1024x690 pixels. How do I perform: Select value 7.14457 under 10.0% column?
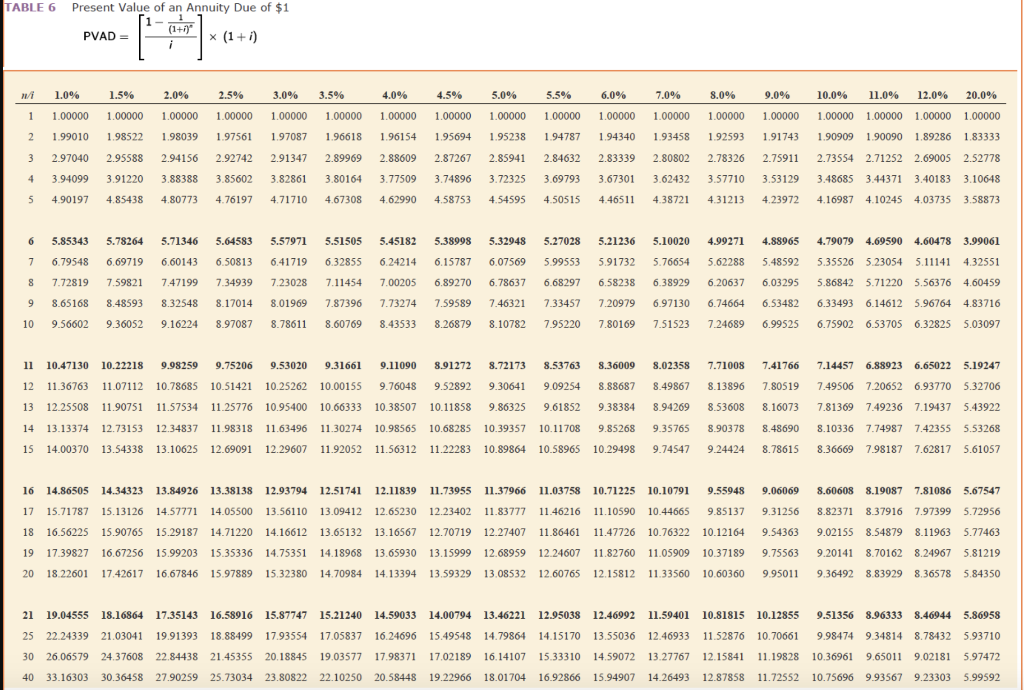(x=835, y=366)
